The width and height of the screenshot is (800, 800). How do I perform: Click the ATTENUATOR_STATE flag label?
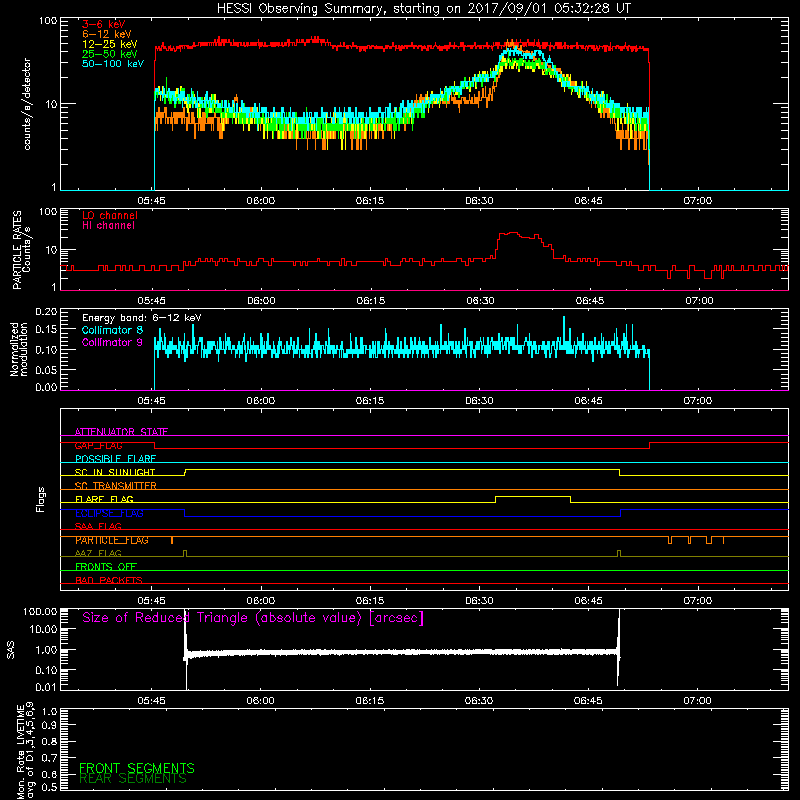[x=121, y=432]
